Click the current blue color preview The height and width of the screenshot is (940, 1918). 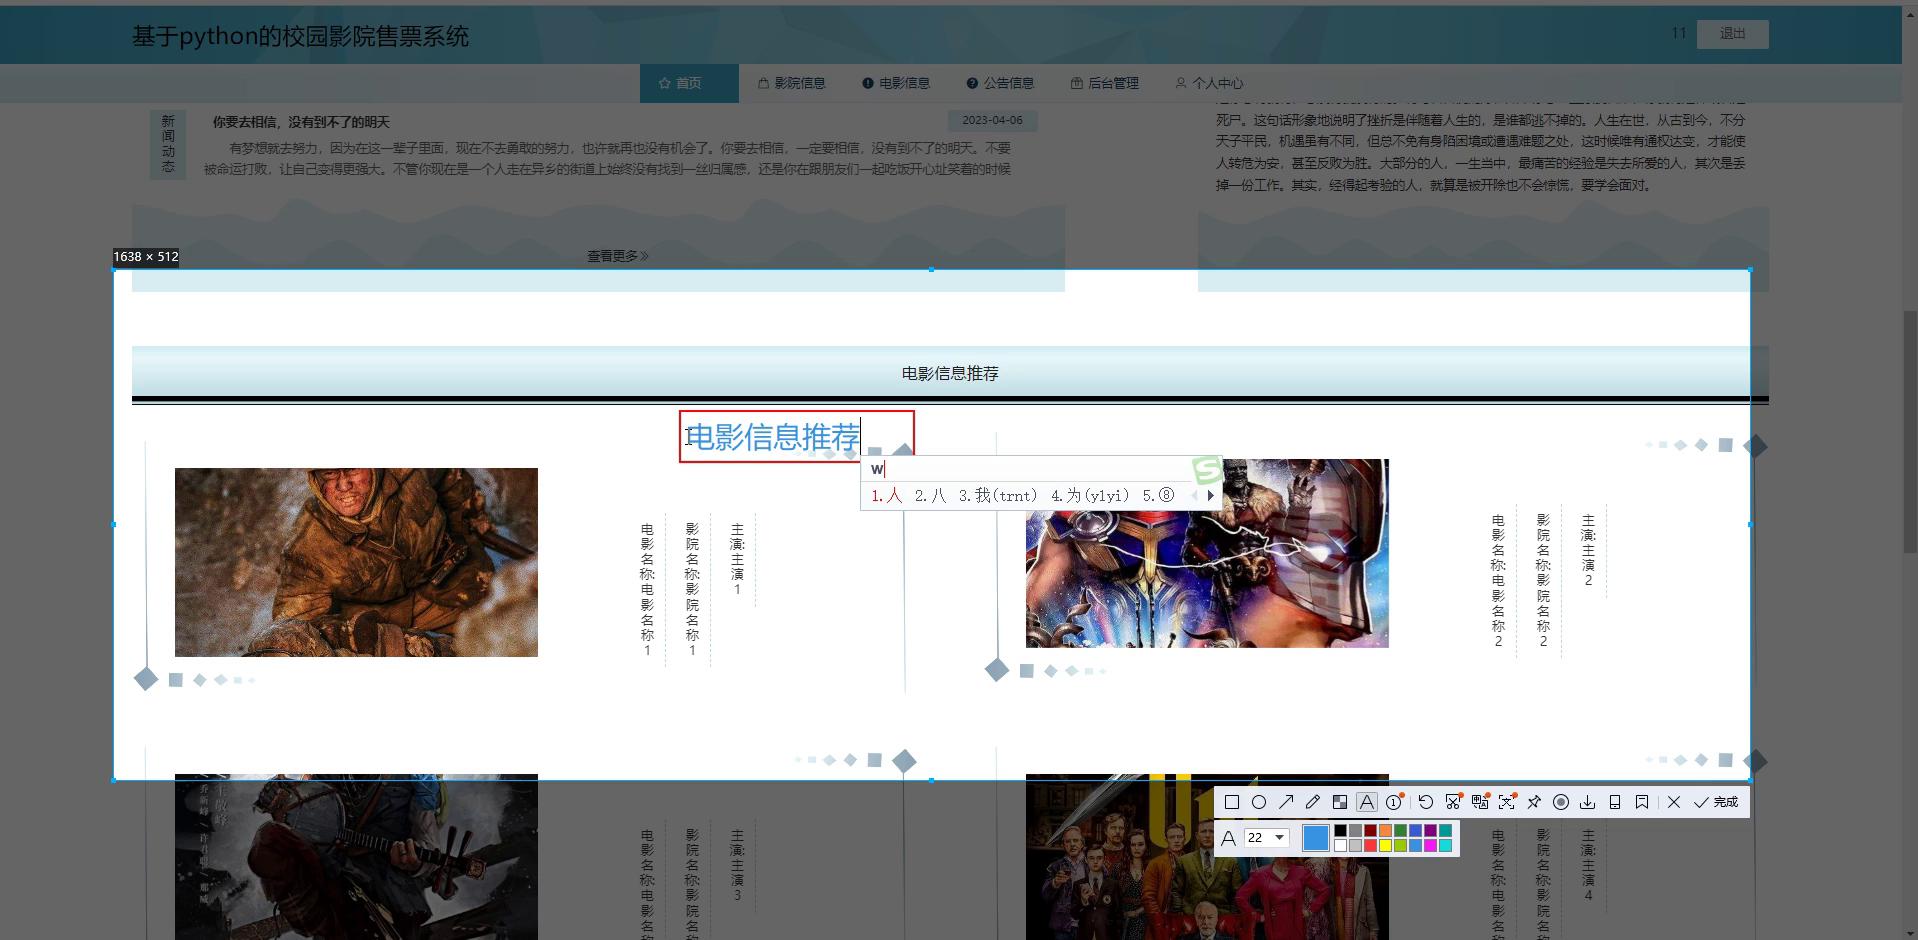1316,838
